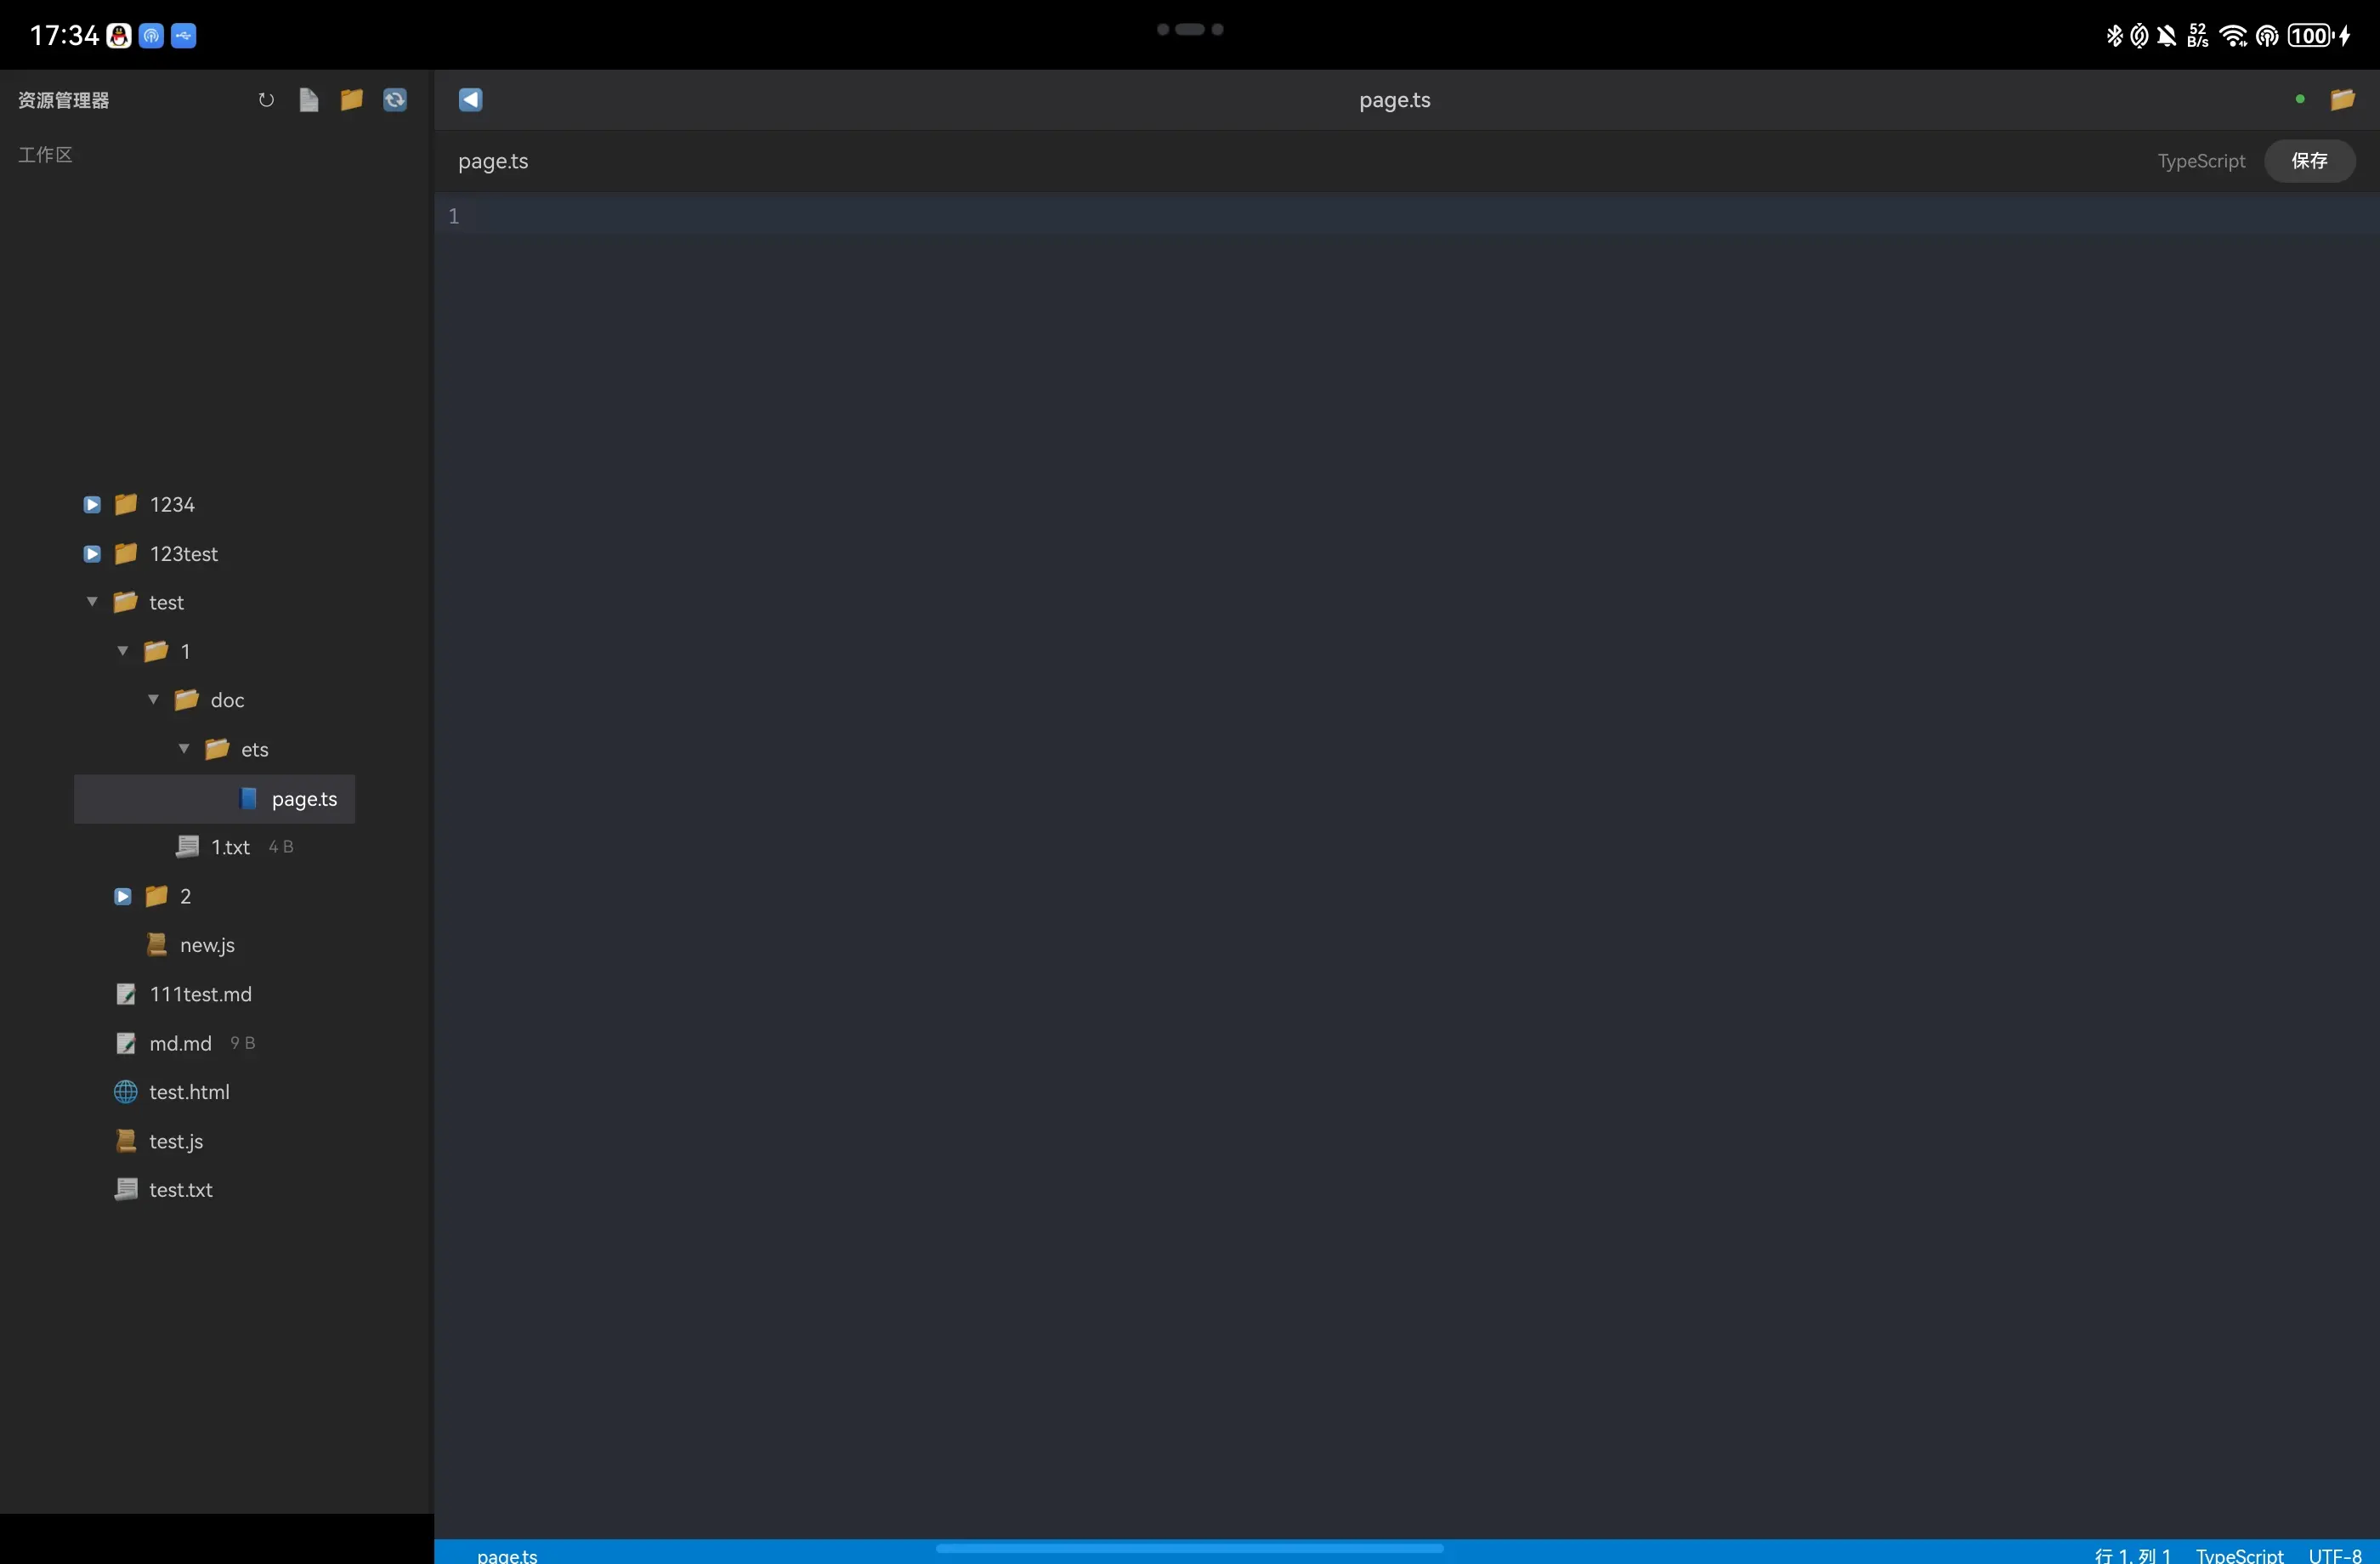
Task: Click TypeScript language label beside save
Action: (2201, 162)
